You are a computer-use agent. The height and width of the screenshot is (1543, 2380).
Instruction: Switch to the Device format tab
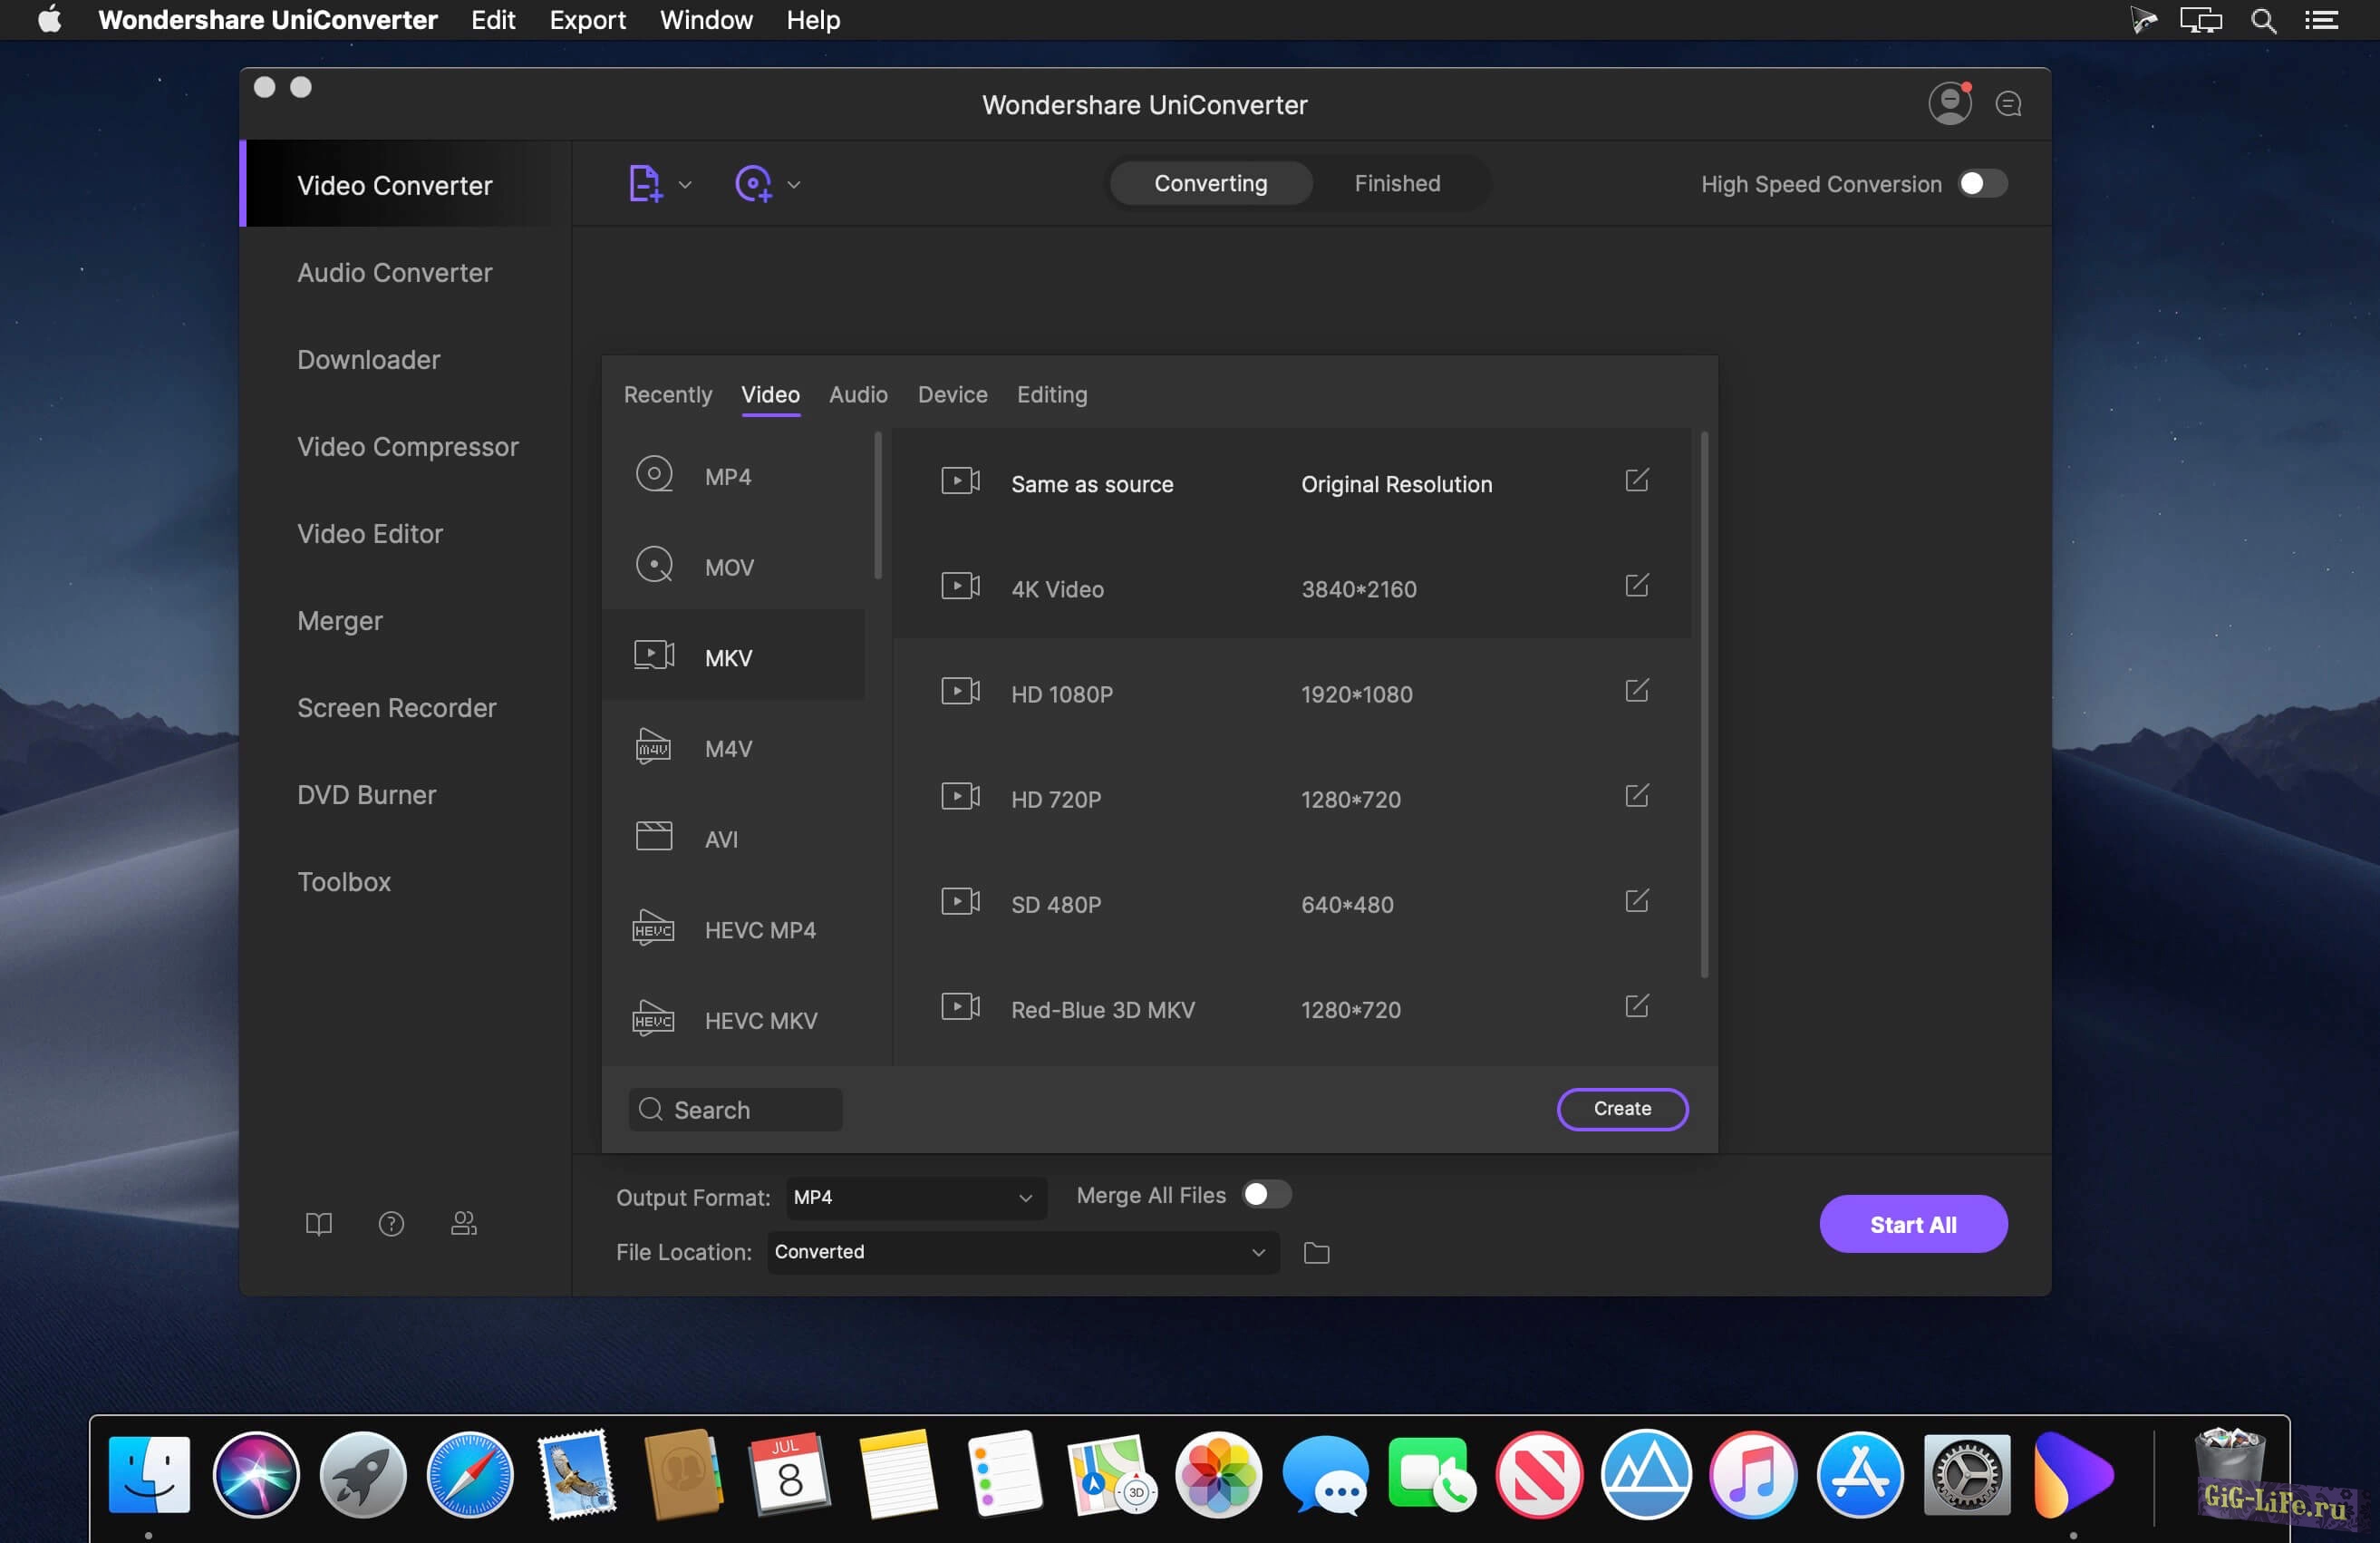[x=952, y=395]
